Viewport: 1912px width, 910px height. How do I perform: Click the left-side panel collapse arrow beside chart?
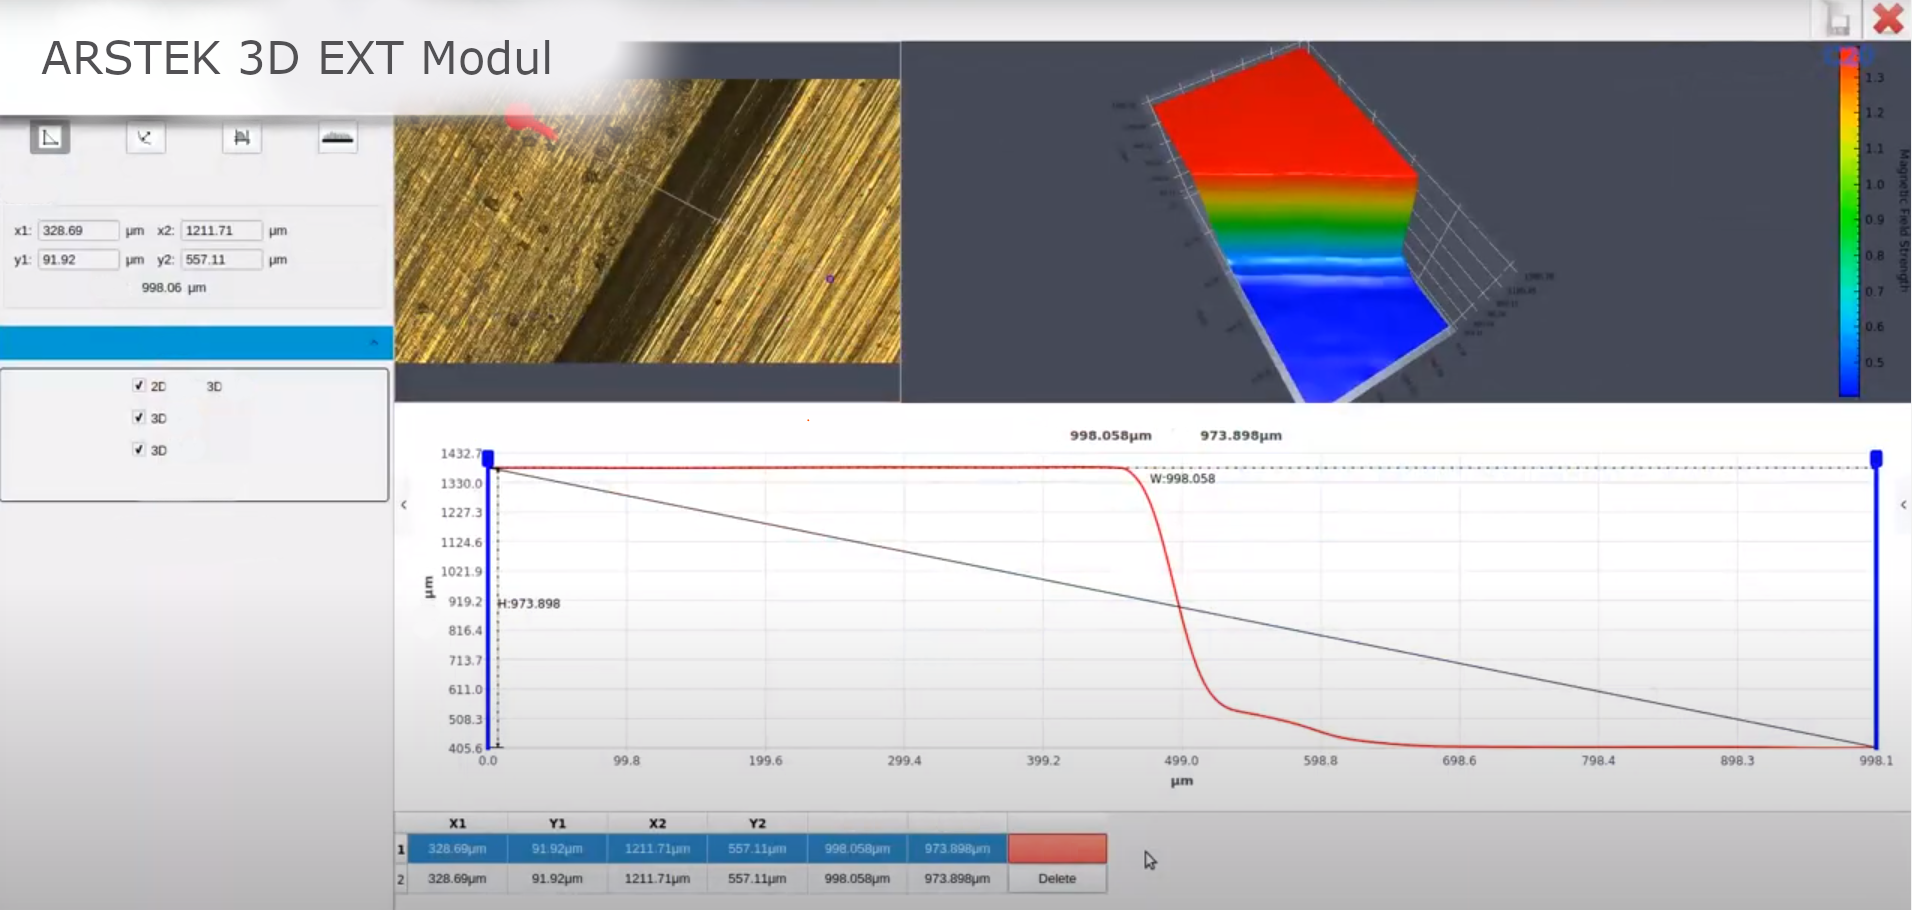click(404, 505)
